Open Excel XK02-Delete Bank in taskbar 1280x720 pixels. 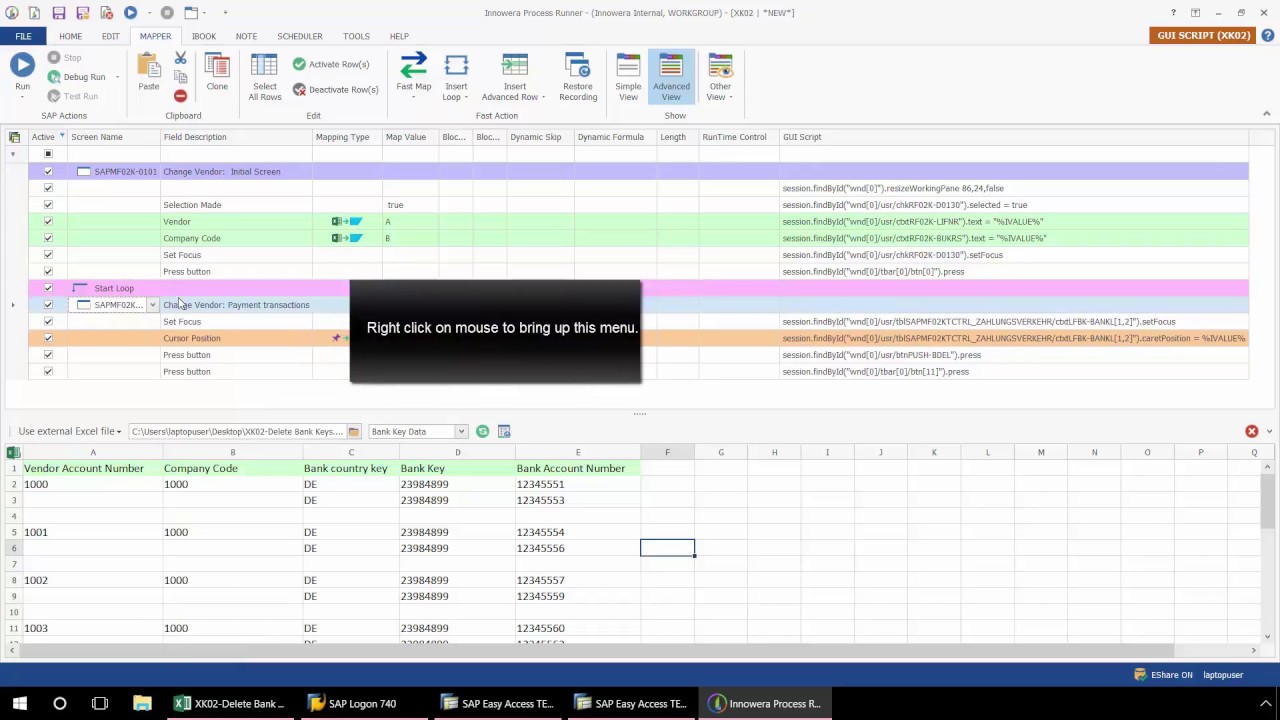[x=230, y=703]
